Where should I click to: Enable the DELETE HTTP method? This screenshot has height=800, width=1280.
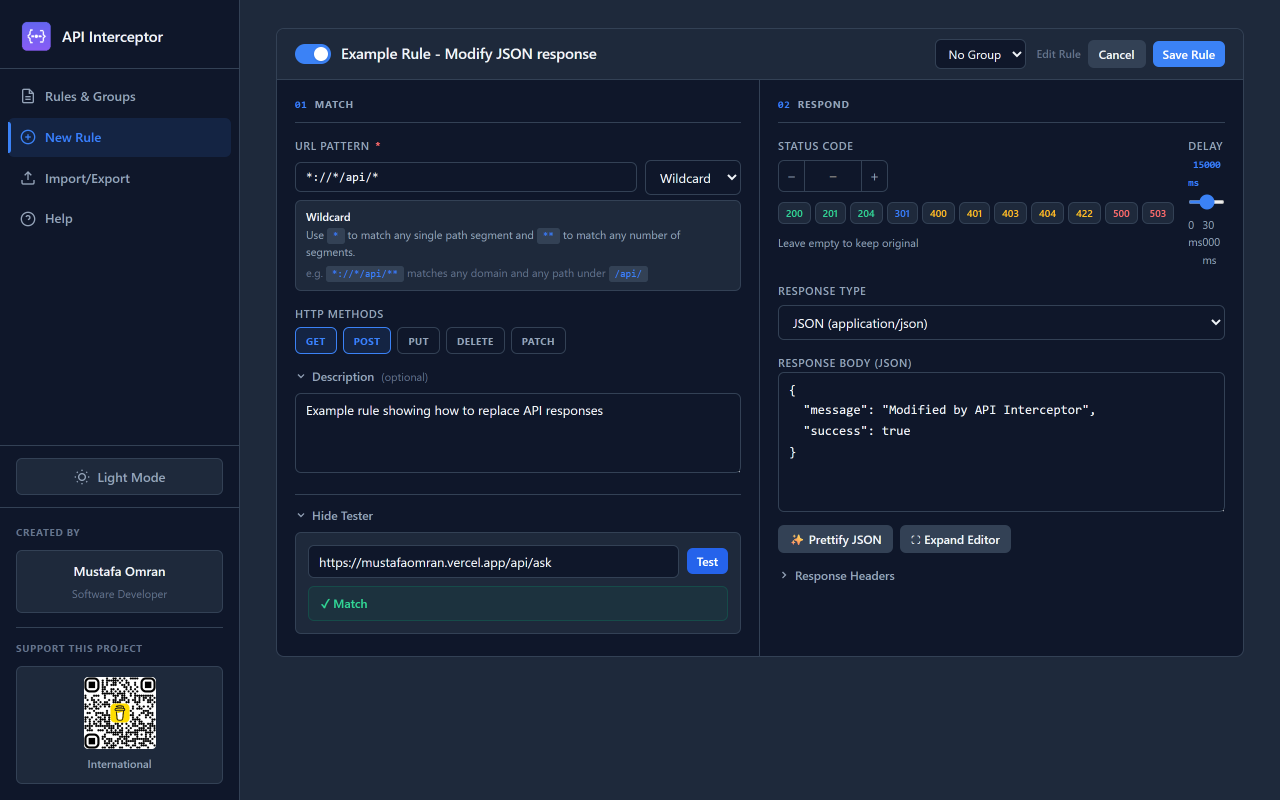pos(475,341)
